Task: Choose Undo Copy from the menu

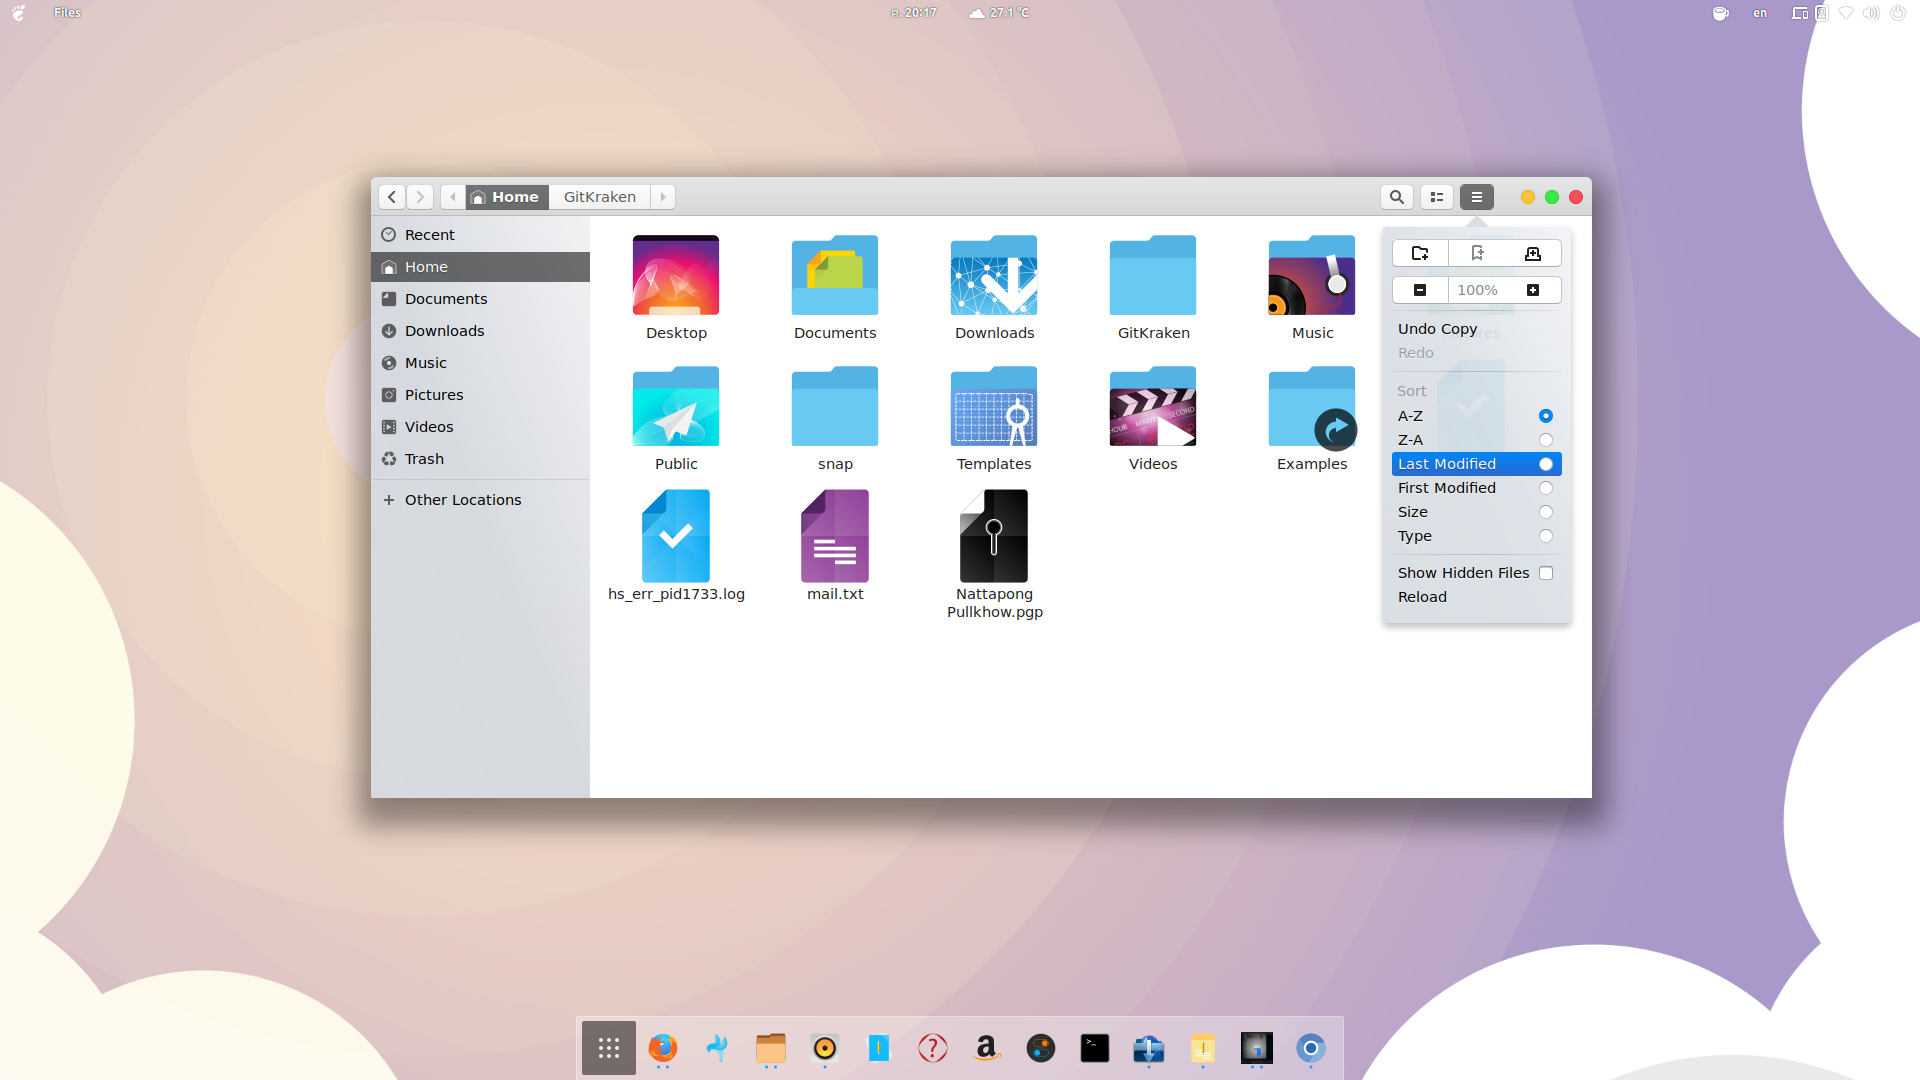Action: (x=1437, y=329)
